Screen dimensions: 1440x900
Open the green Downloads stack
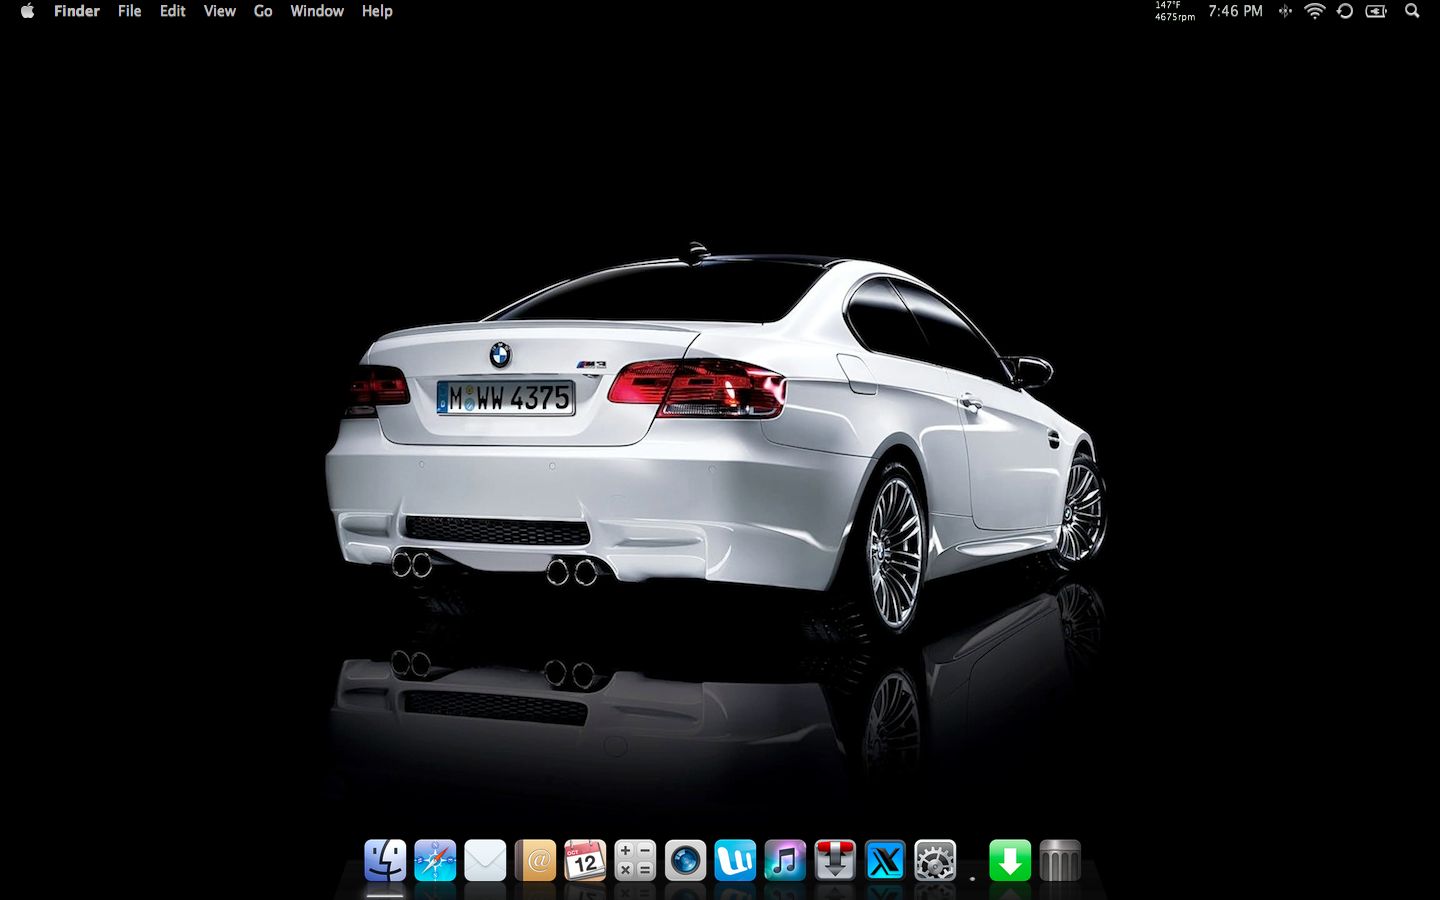pyautogui.click(x=1010, y=860)
